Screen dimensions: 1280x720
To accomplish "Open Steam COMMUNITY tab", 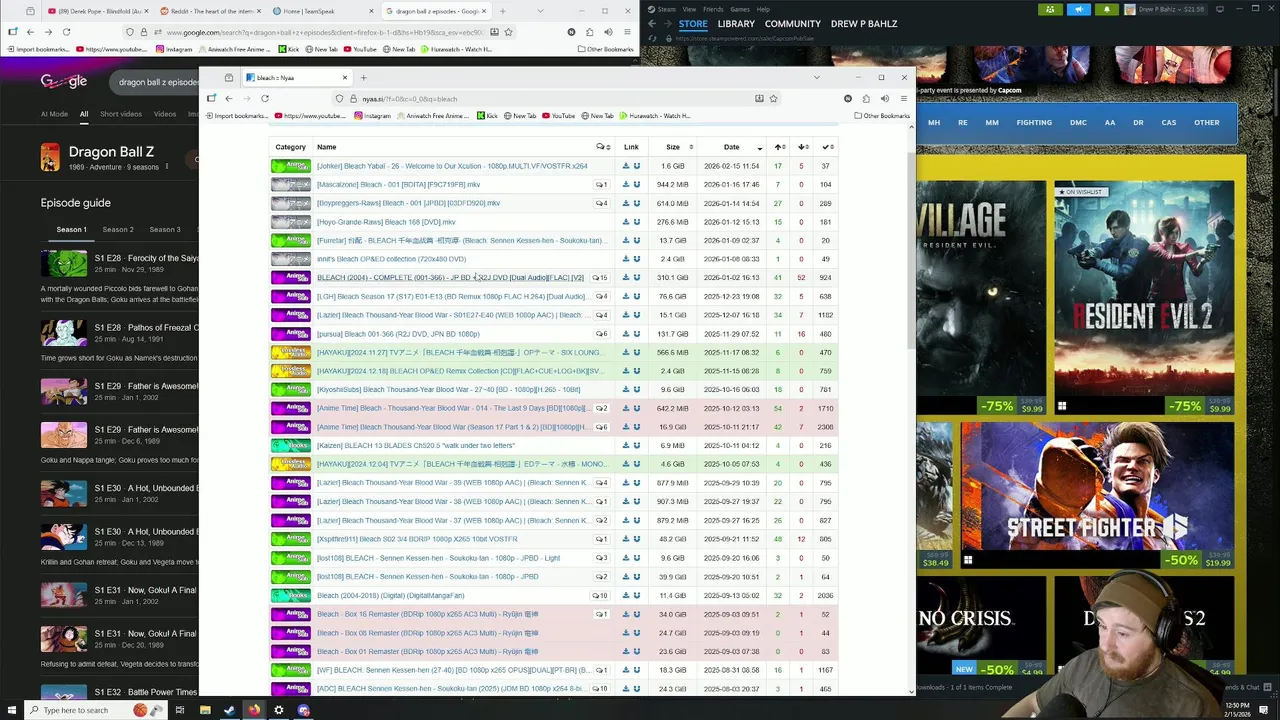I will point(792,23).
